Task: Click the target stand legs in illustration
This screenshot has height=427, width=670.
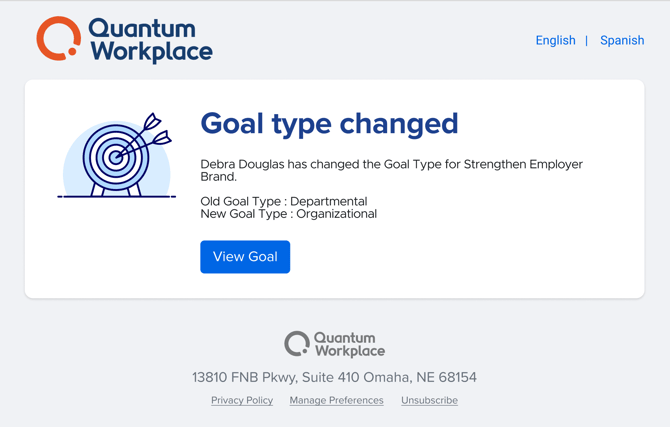Action: 117,188
